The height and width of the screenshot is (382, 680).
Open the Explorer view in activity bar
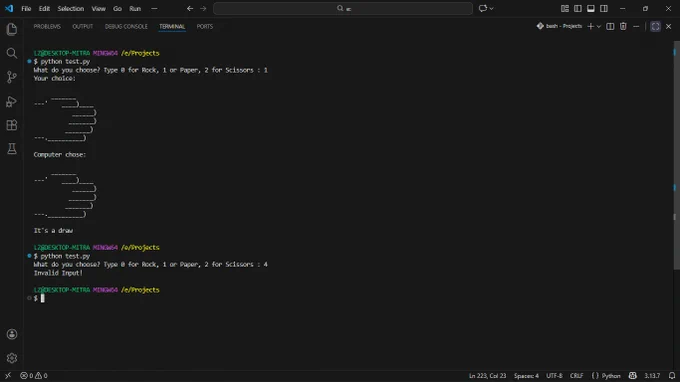[12, 29]
